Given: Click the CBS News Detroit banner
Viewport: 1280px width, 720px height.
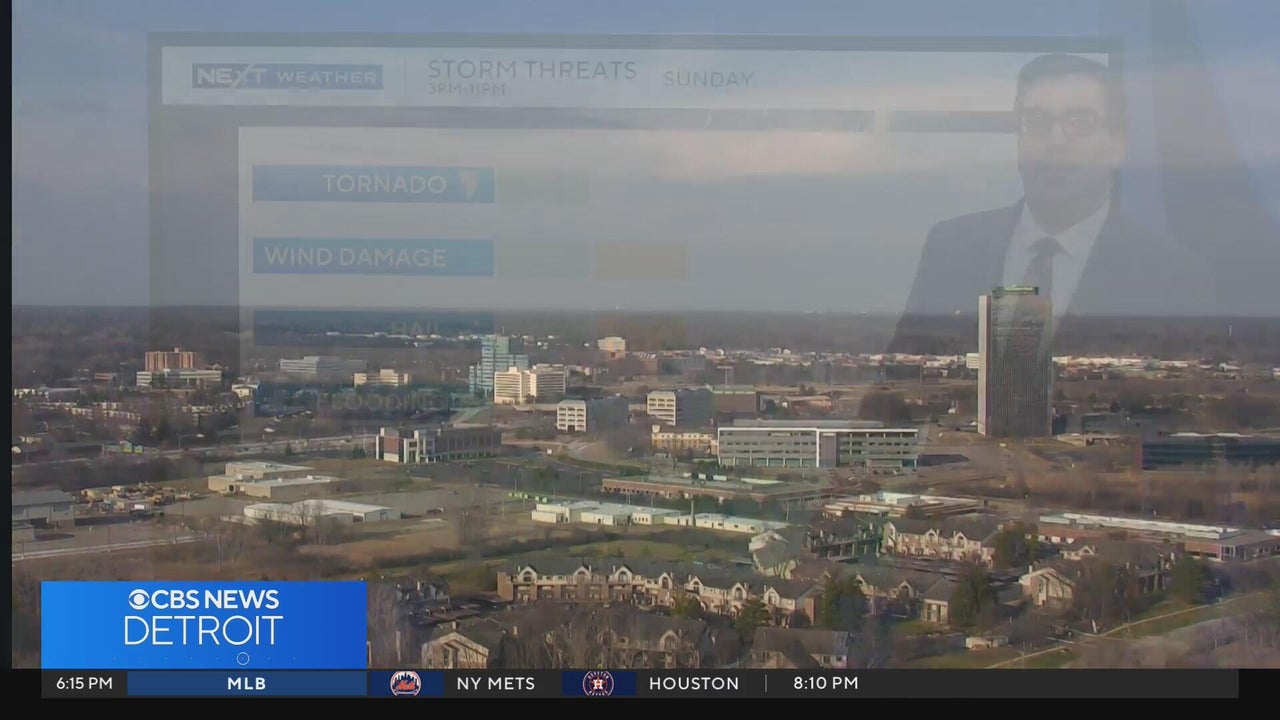Looking at the screenshot, I should [x=204, y=624].
